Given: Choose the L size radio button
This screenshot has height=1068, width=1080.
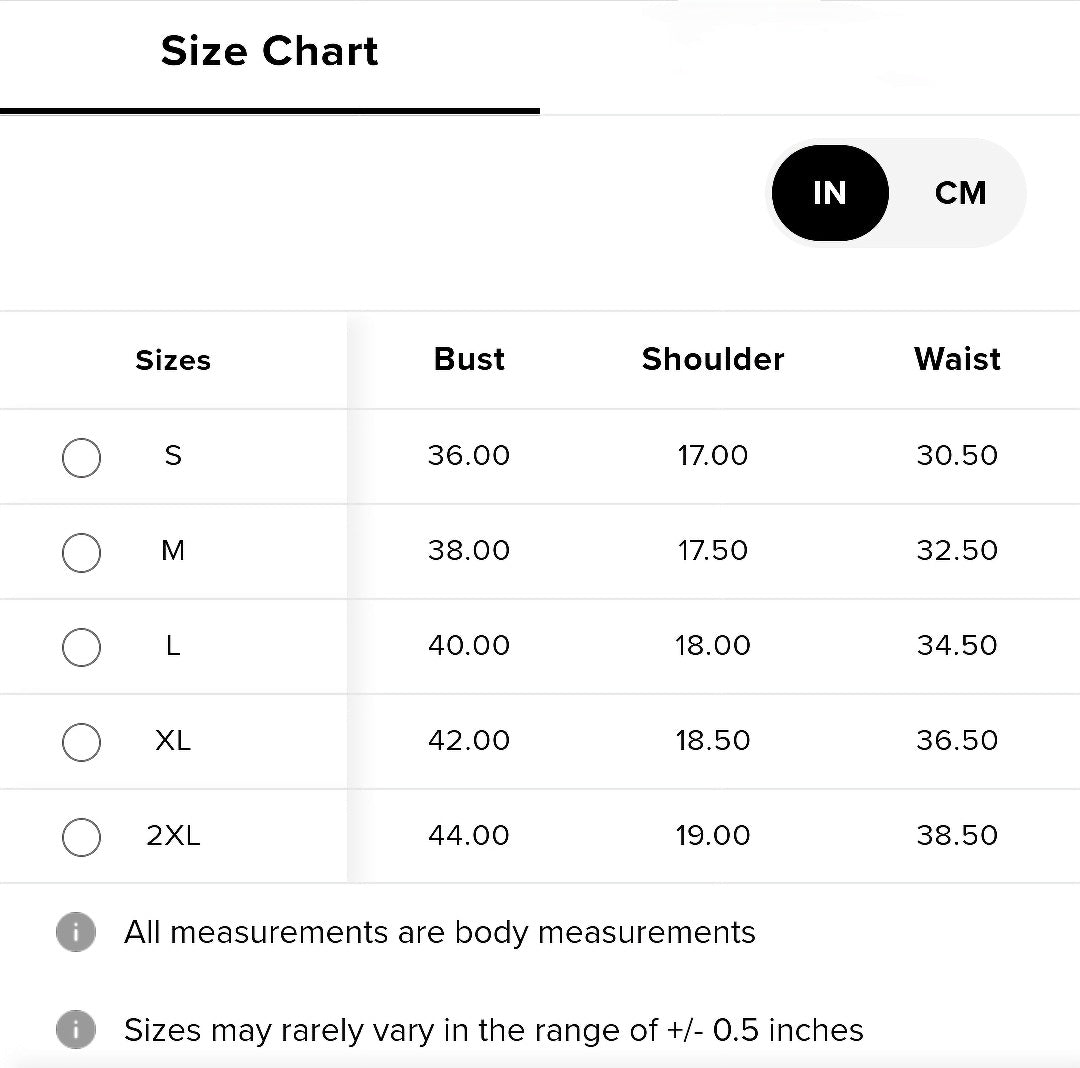Looking at the screenshot, I should (x=81, y=647).
